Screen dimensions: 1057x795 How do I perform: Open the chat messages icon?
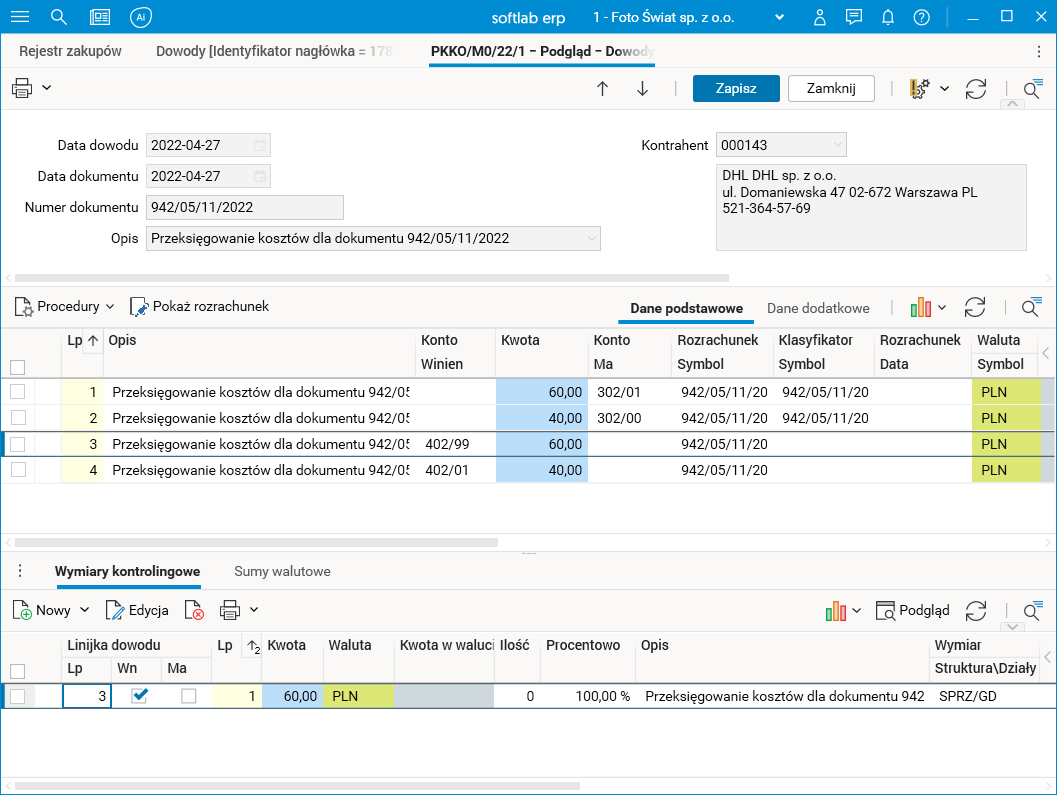tap(853, 17)
